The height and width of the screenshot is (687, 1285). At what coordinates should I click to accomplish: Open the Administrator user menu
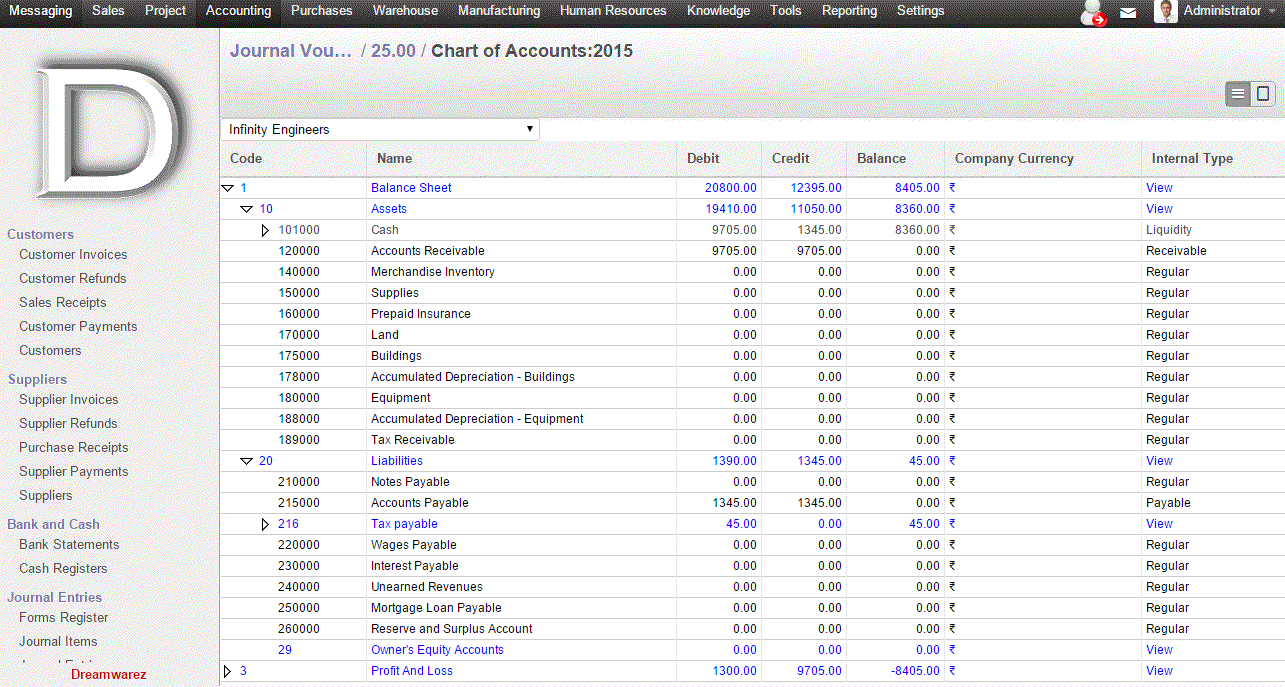pos(1221,11)
